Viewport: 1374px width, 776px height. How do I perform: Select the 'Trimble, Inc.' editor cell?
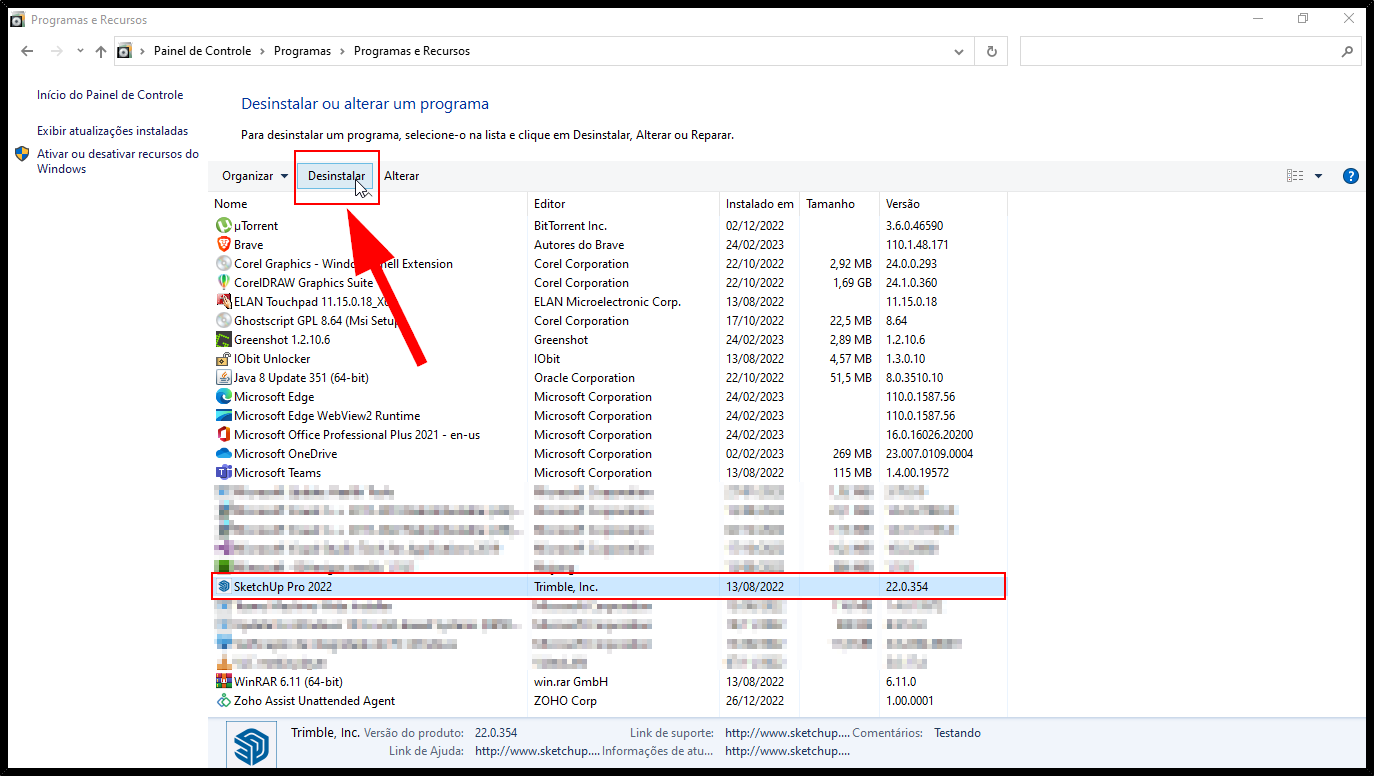[x=566, y=587]
